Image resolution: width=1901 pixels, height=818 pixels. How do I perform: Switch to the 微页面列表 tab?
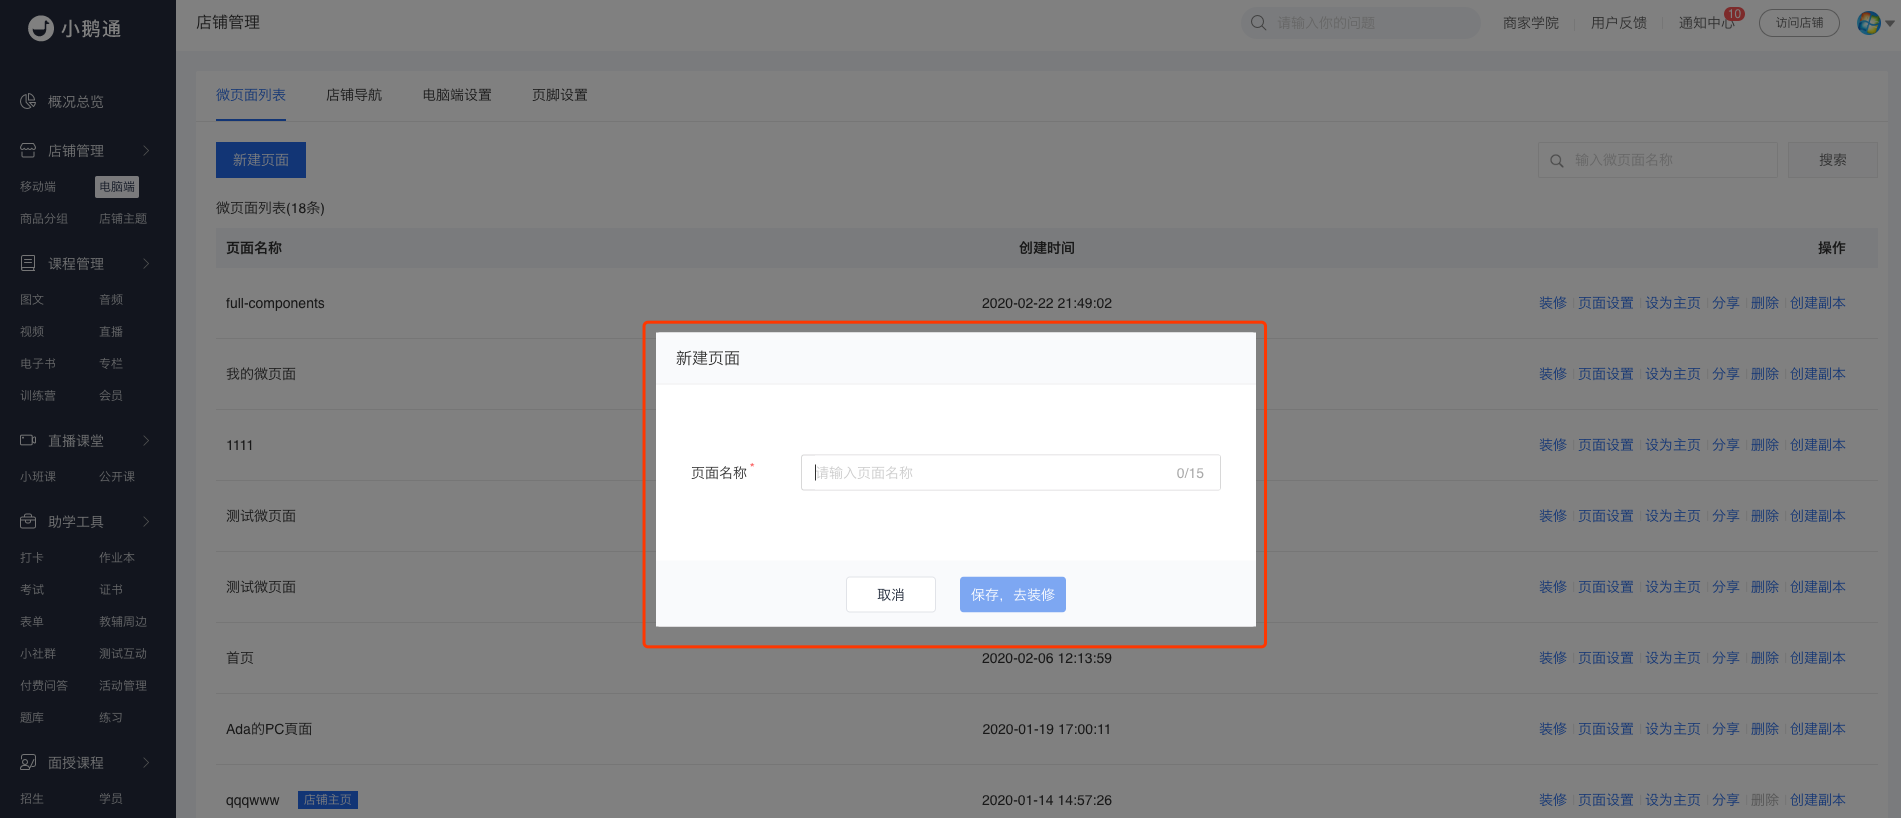coord(251,95)
